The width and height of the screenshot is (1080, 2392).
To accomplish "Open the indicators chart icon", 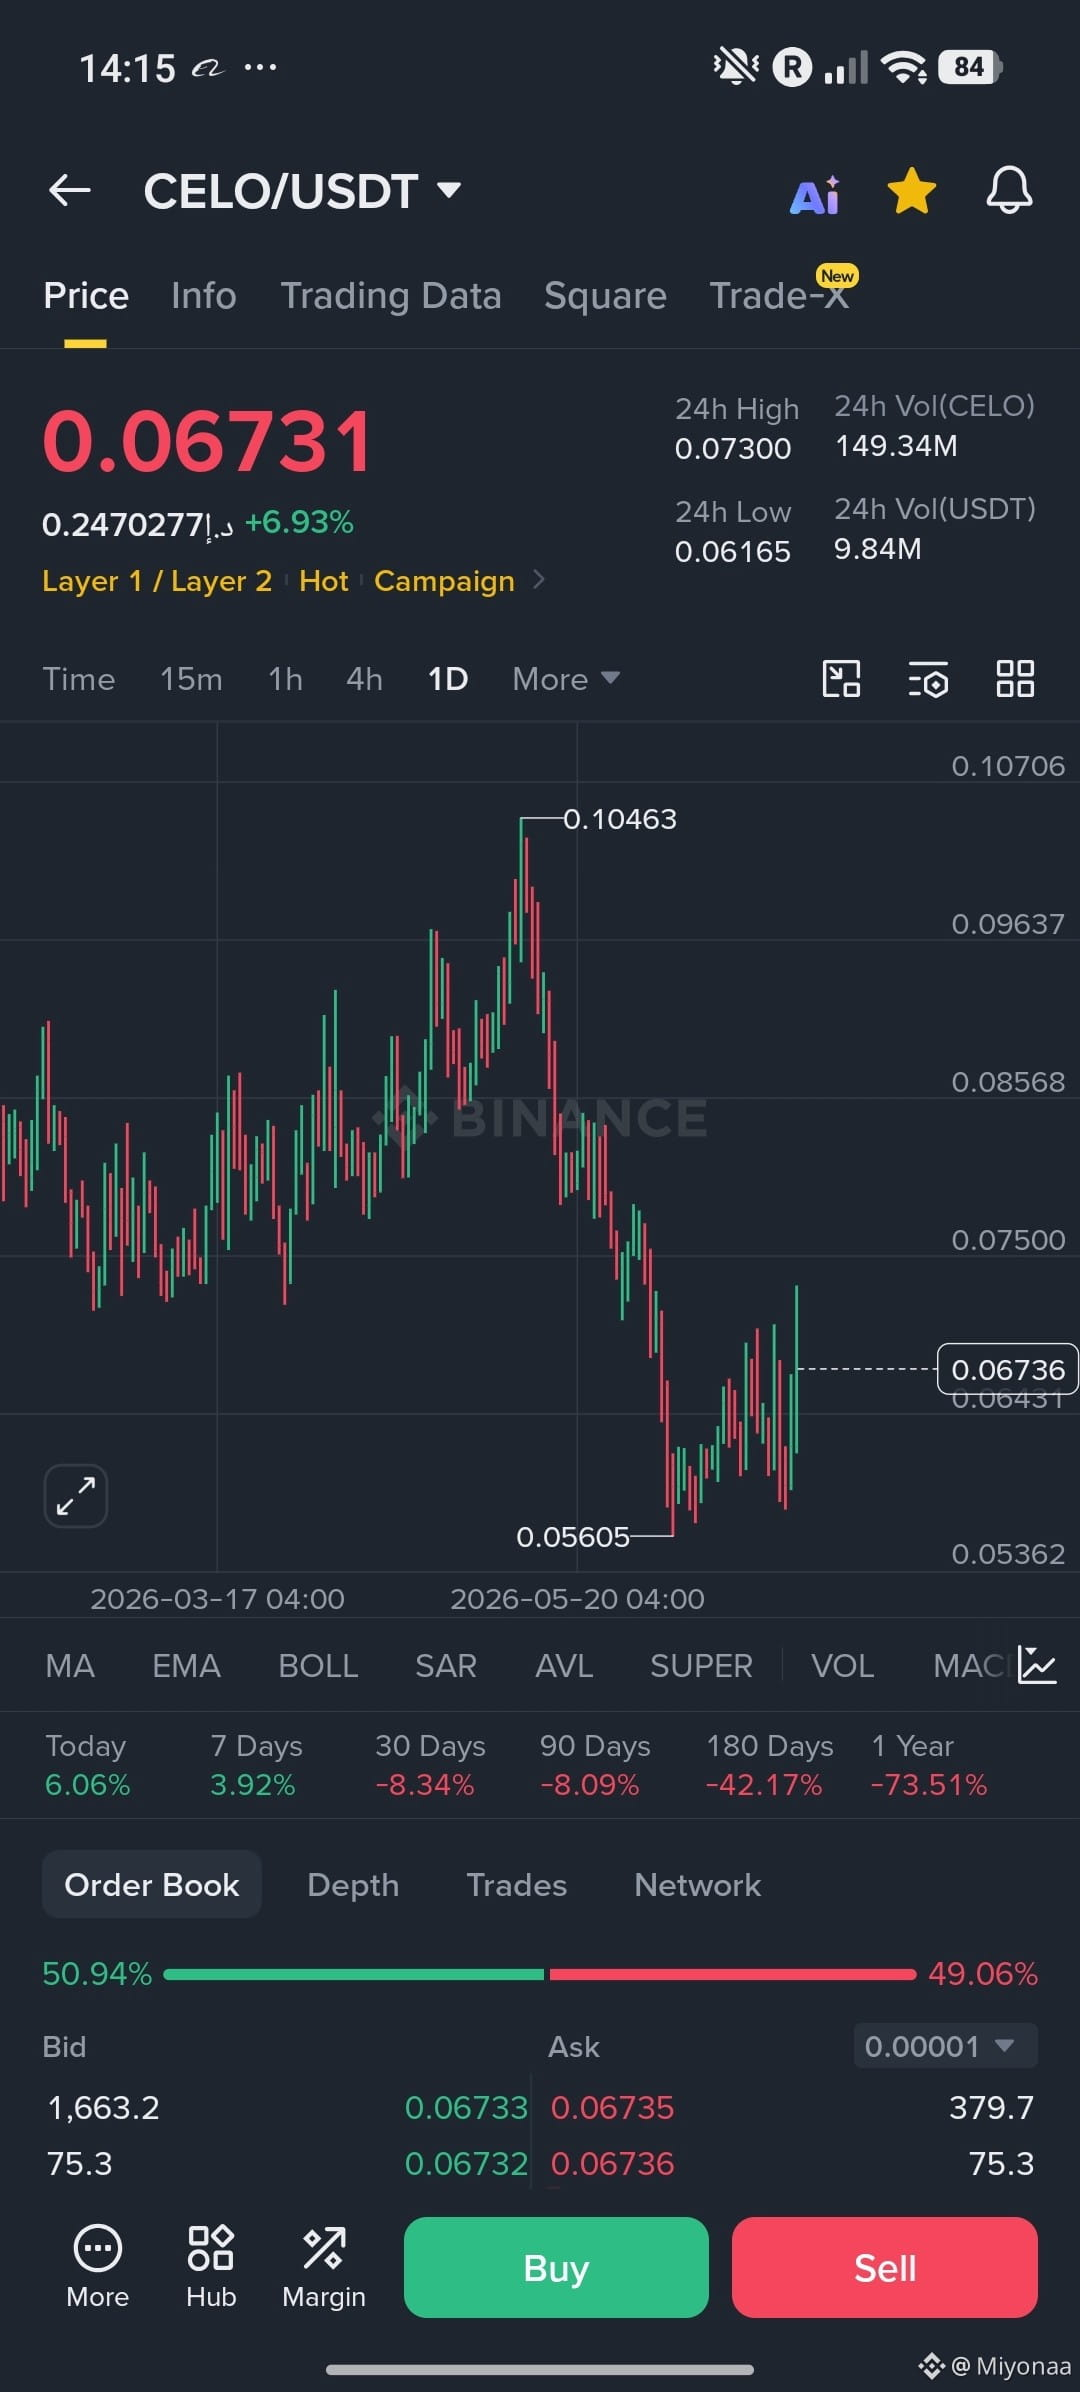I will (1037, 1666).
